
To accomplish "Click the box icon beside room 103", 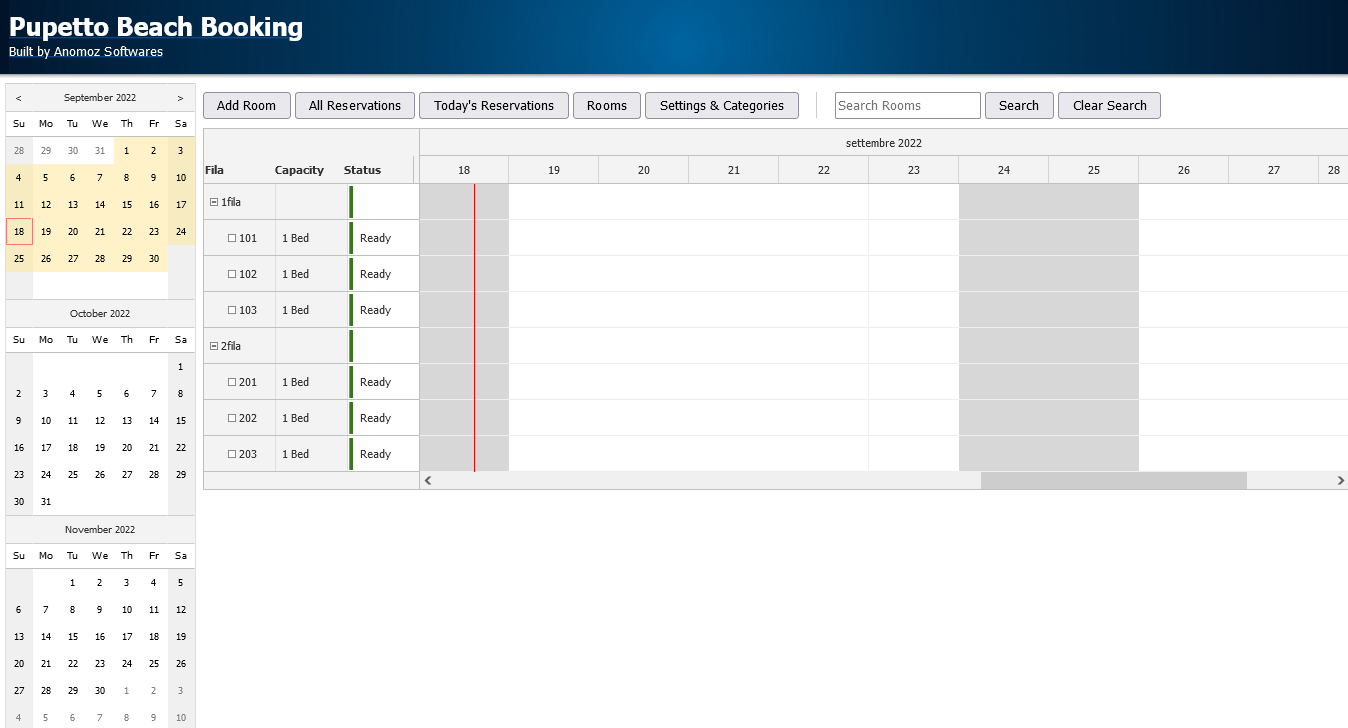I will point(232,310).
